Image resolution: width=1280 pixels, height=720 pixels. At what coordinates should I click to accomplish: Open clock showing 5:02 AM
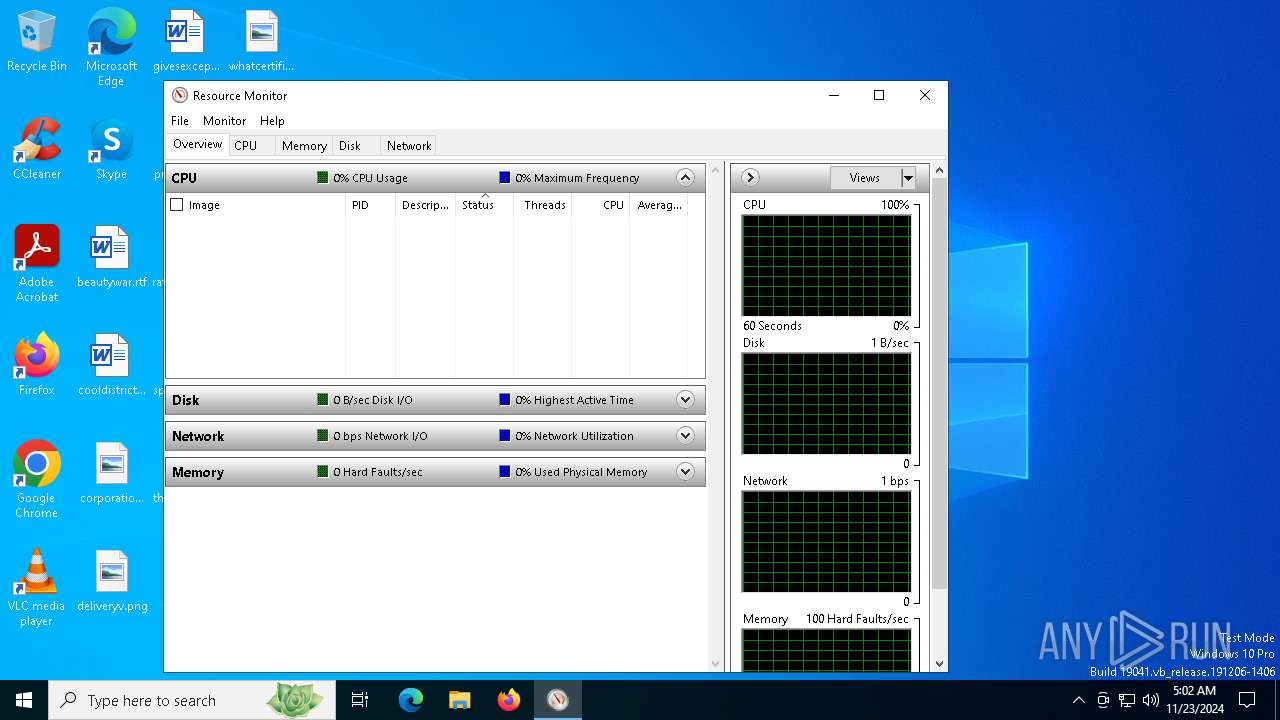(x=1194, y=700)
